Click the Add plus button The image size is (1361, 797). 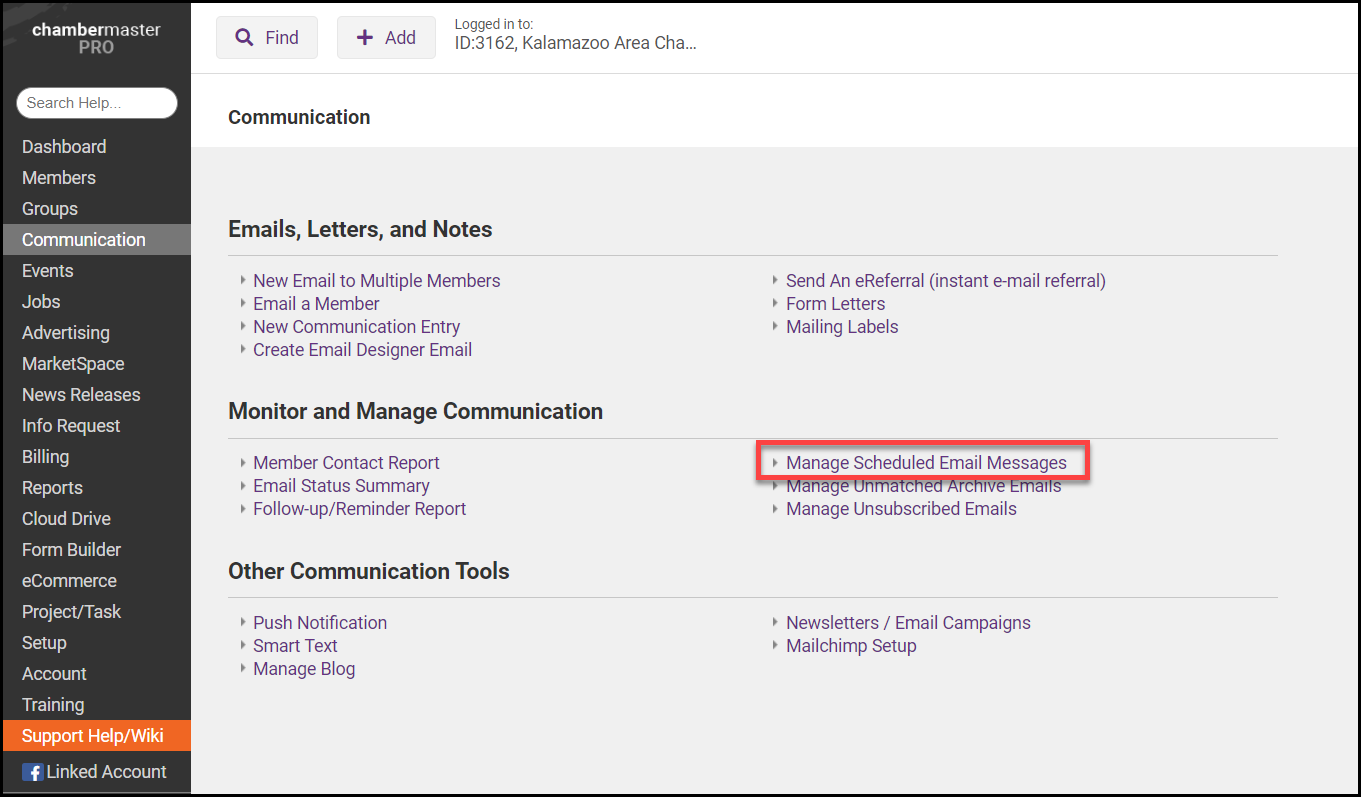386,38
